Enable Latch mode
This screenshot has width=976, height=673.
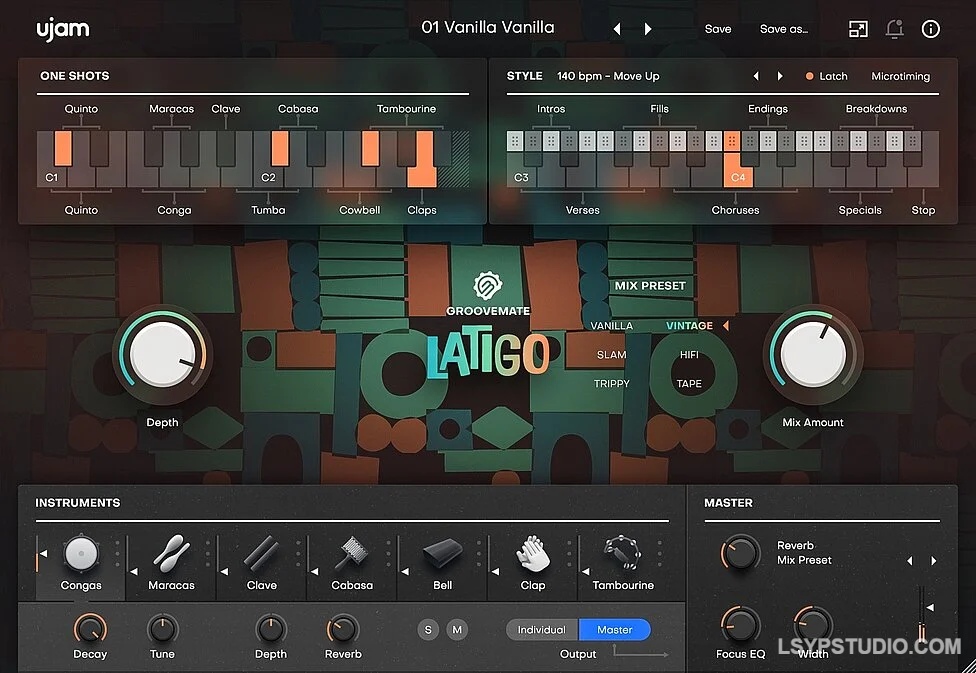[x=827, y=75]
